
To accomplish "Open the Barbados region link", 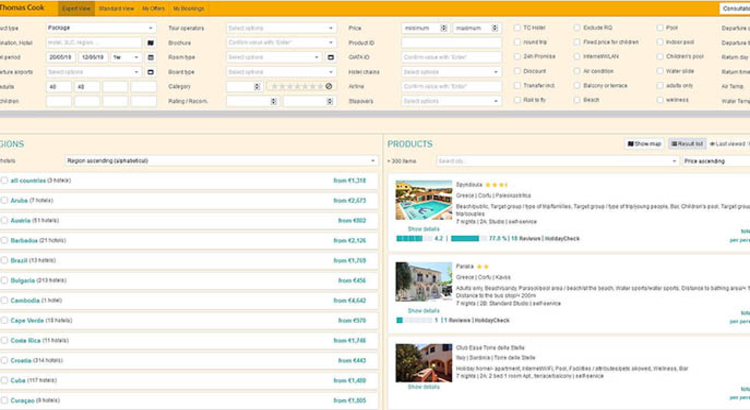I will (x=24, y=241).
